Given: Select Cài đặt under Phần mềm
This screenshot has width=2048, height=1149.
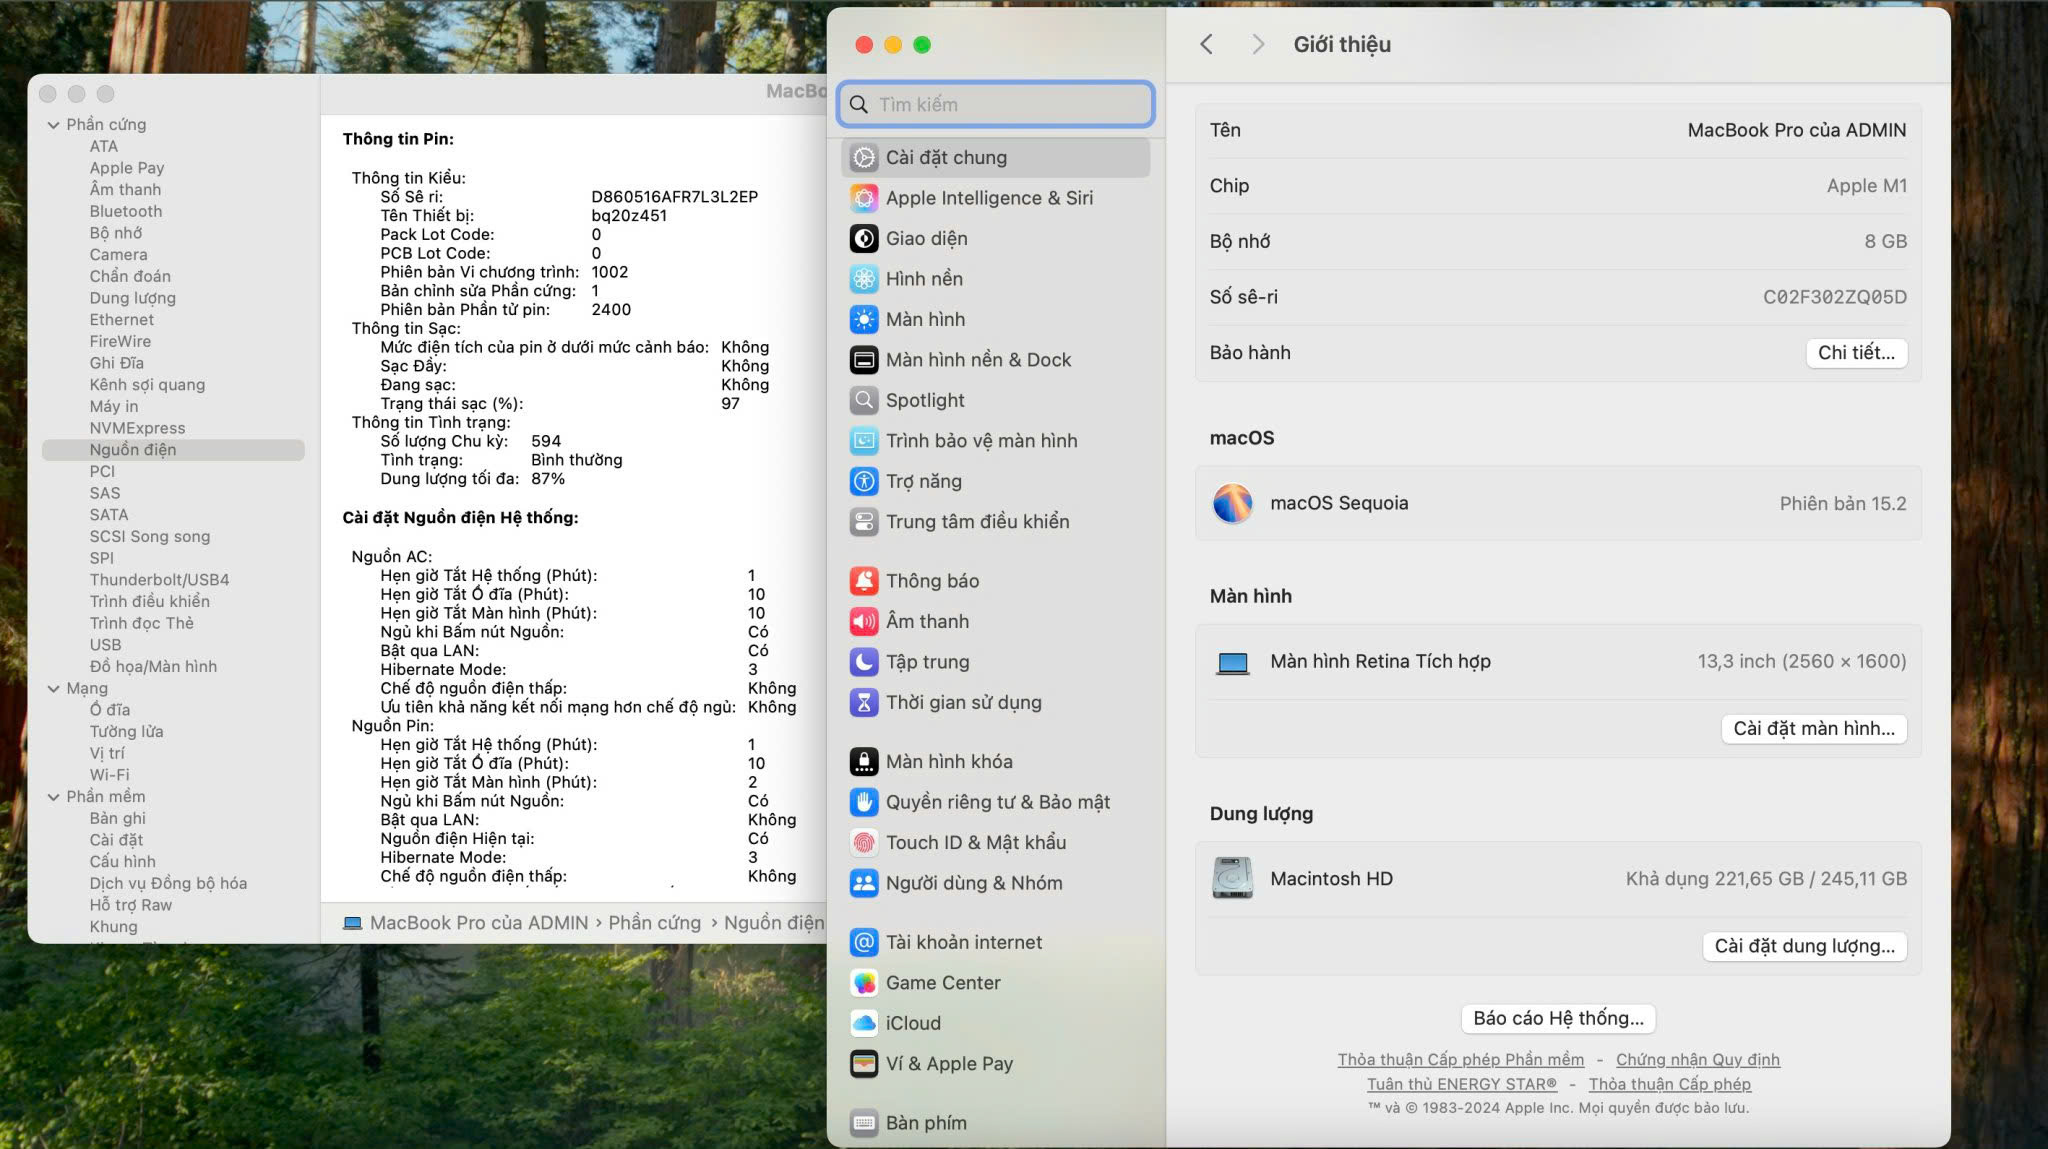Looking at the screenshot, I should coord(116,840).
